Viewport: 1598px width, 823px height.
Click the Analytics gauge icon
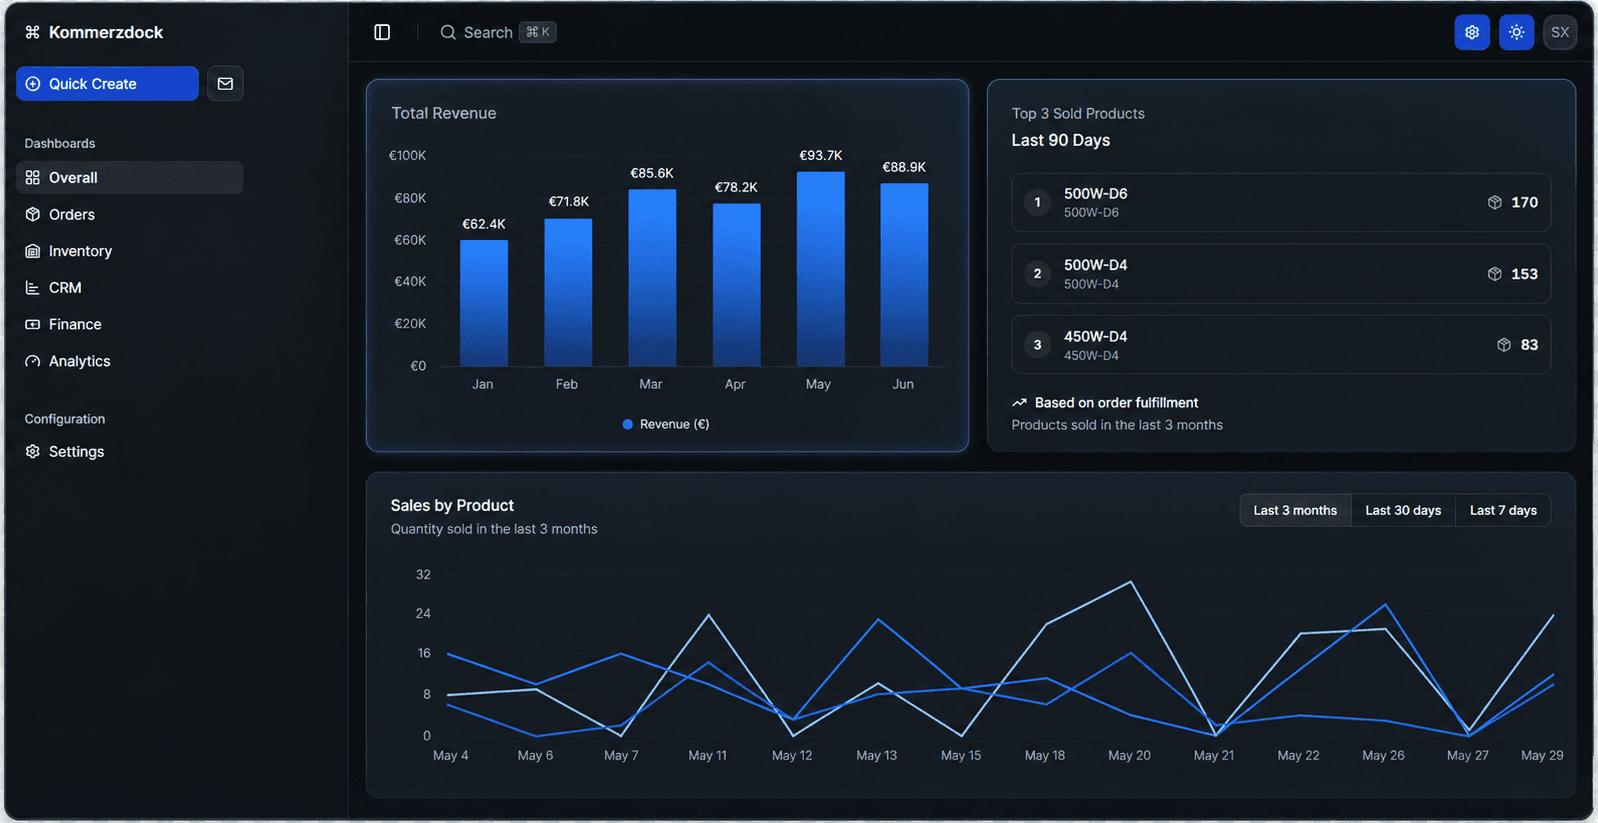pos(33,361)
